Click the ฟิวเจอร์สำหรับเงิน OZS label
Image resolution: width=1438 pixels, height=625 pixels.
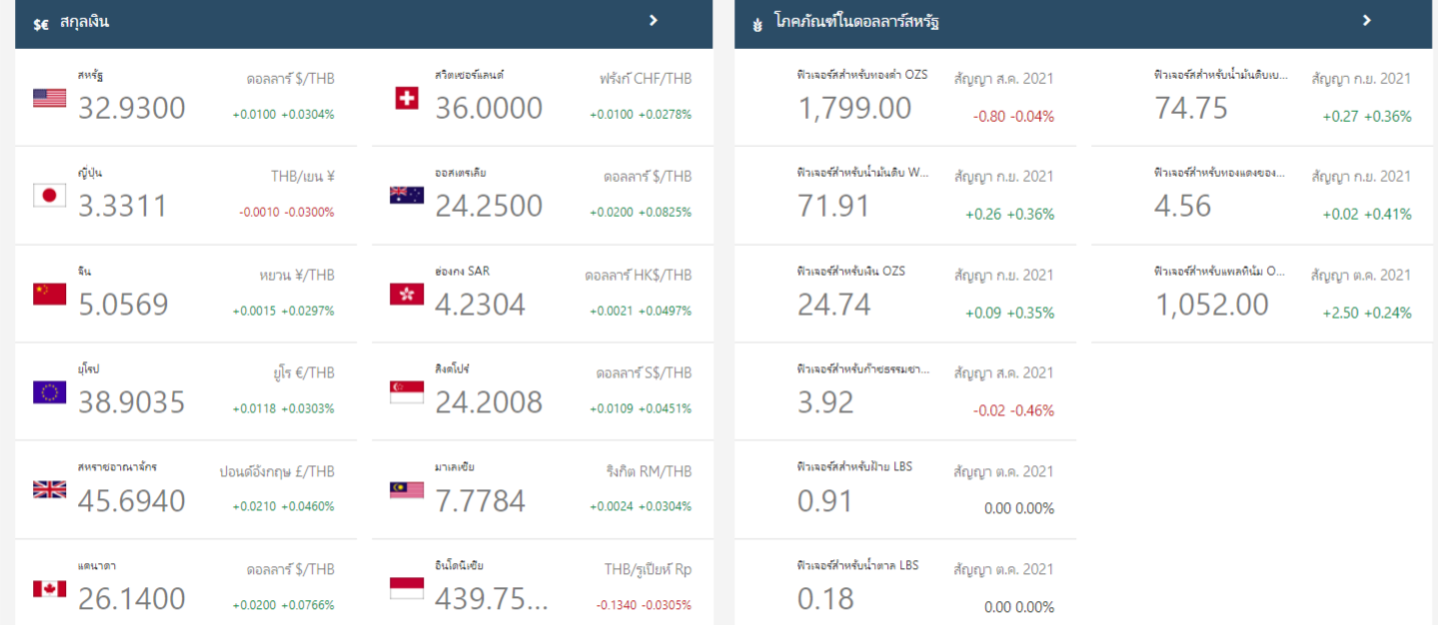(x=851, y=271)
